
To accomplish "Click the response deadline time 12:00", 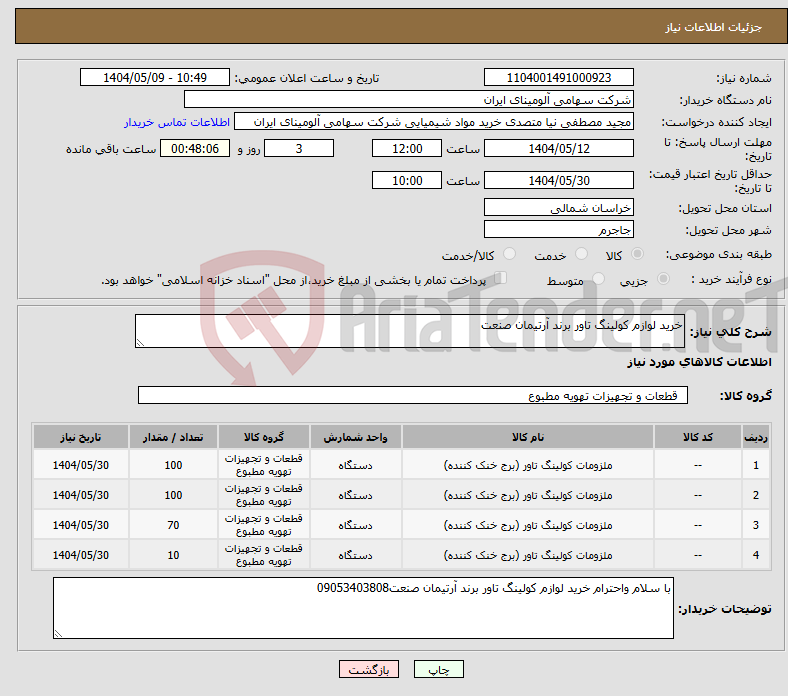I will tap(407, 148).
